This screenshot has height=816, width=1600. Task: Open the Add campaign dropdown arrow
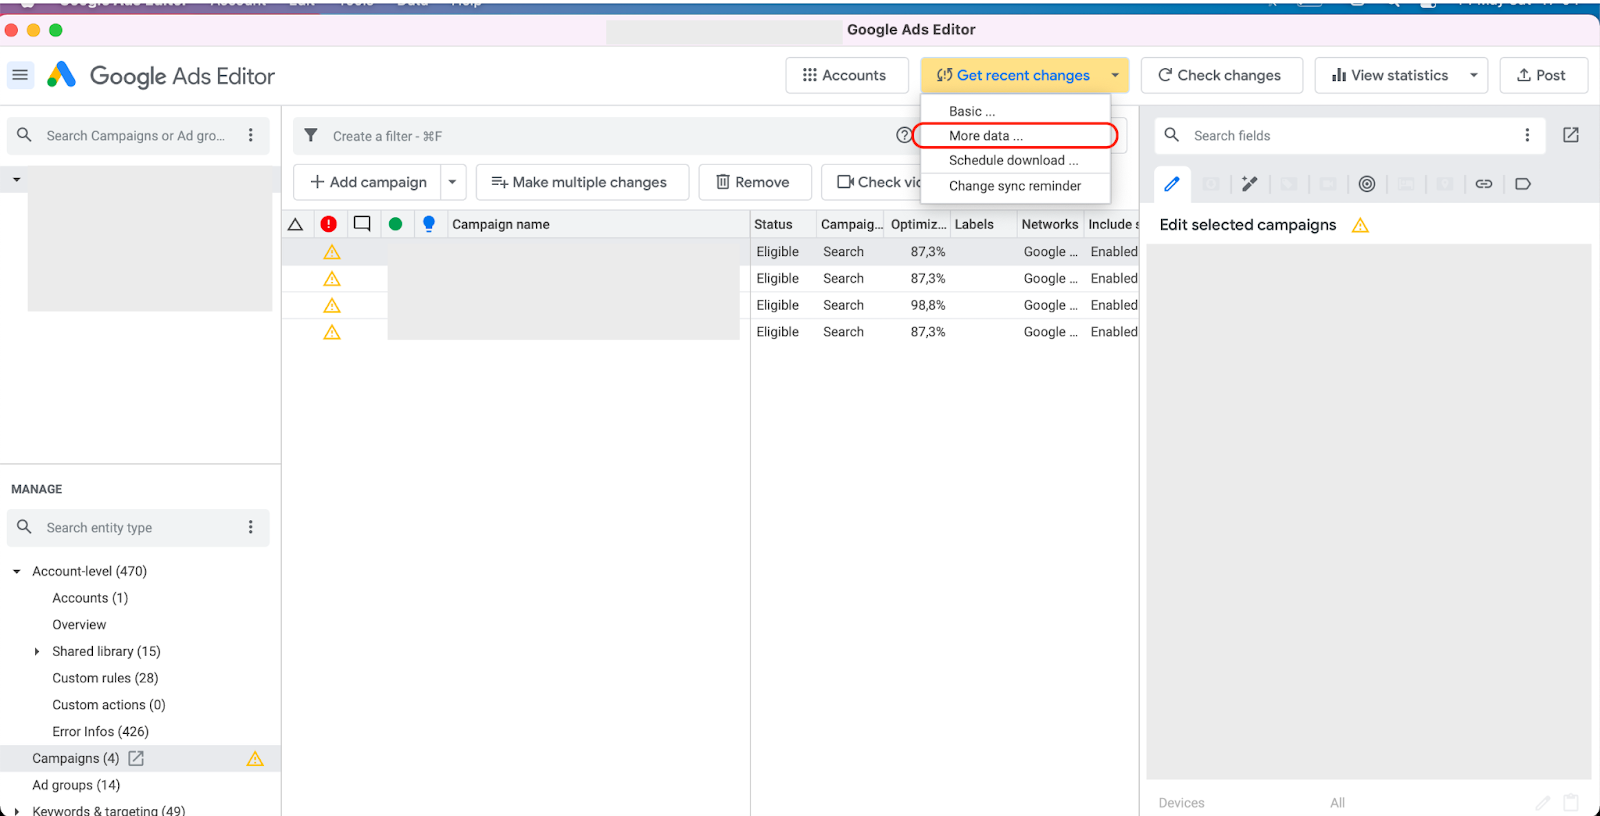pyautogui.click(x=452, y=182)
